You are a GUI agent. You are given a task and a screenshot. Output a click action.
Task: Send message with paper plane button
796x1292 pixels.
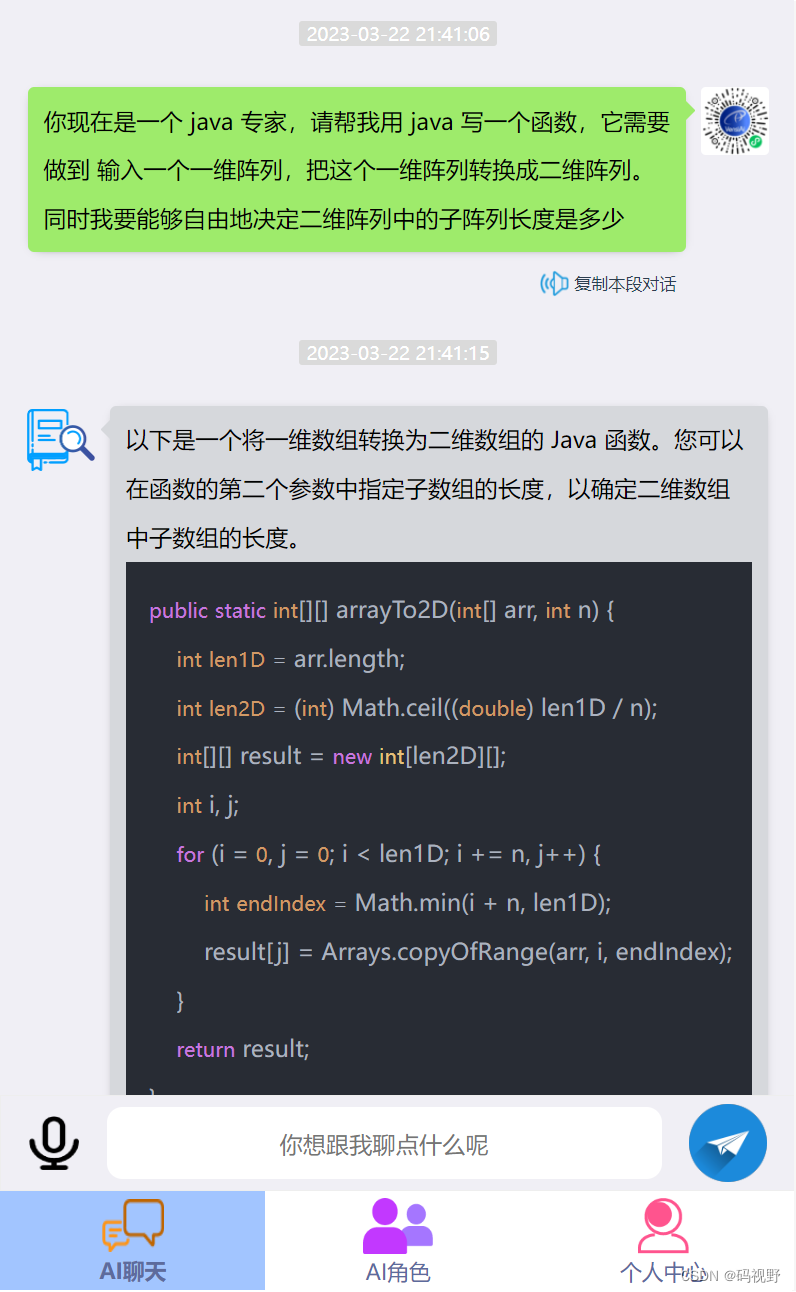coord(728,1143)
